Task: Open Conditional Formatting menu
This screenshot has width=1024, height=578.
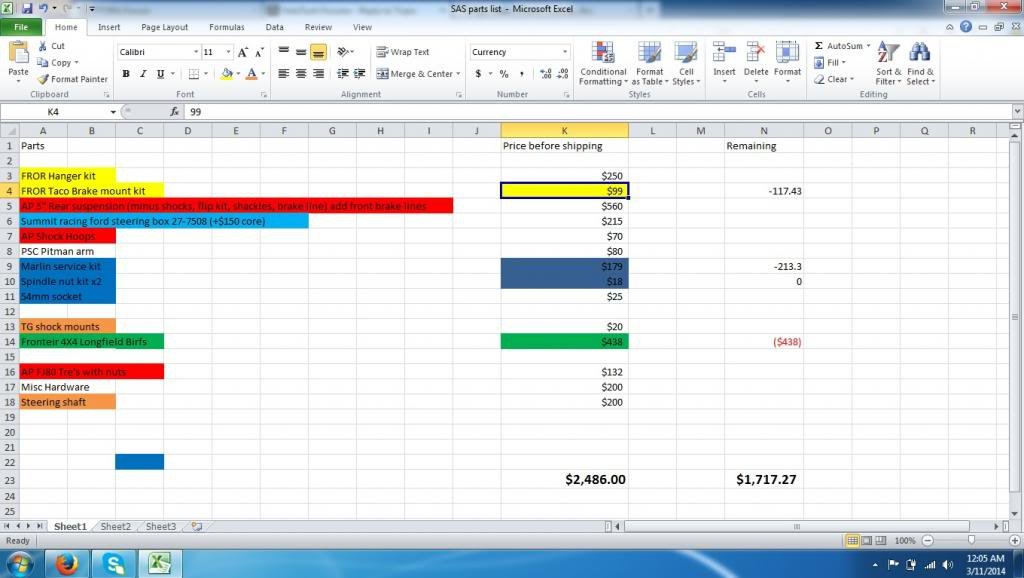Action: pos(603,63)
